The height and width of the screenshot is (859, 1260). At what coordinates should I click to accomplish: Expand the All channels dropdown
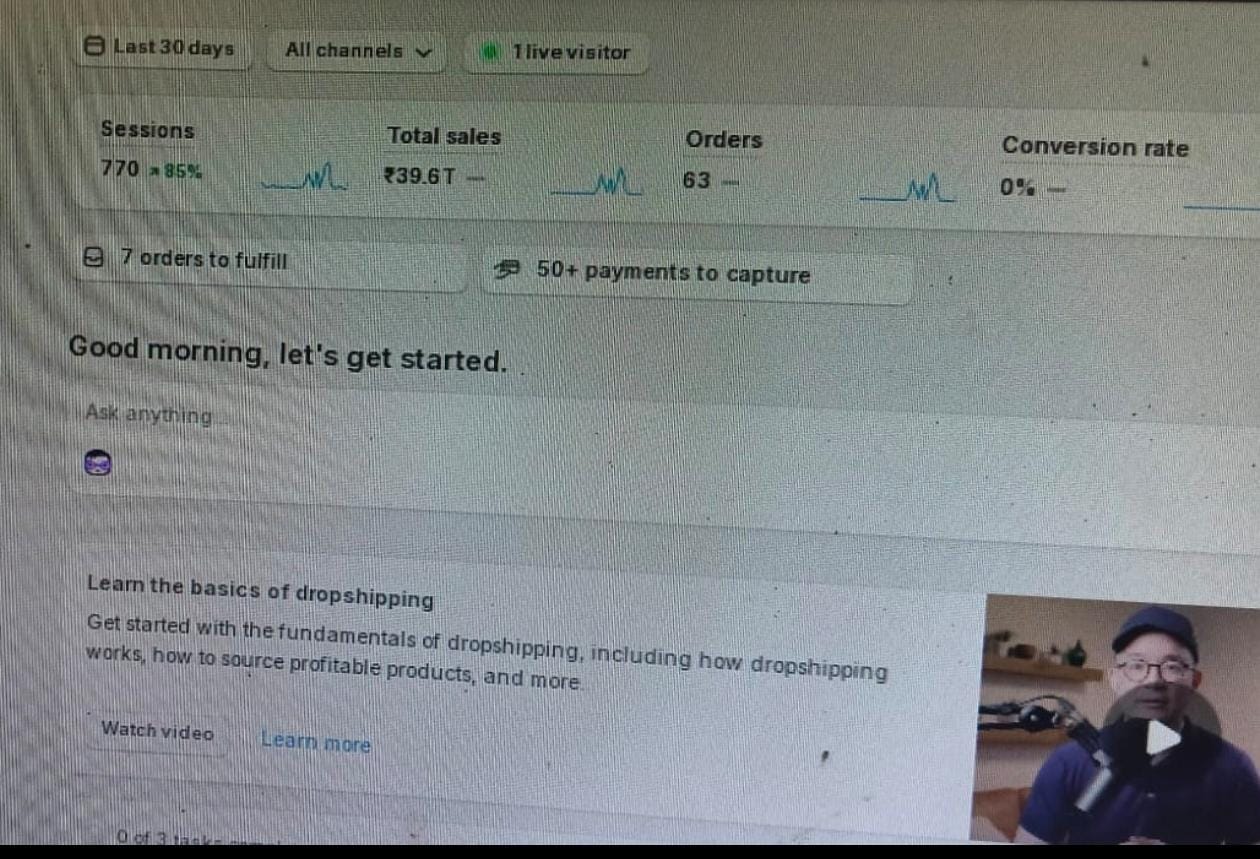pos(356,50)
